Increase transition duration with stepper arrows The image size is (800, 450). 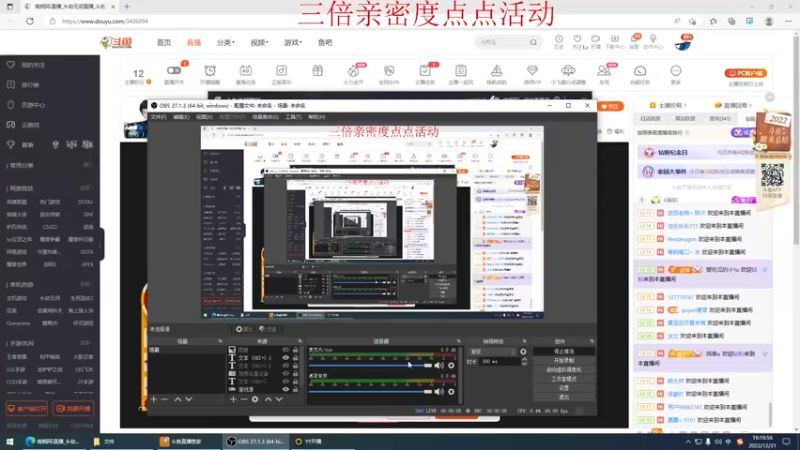pyautogui.click(x=524, y=359)
